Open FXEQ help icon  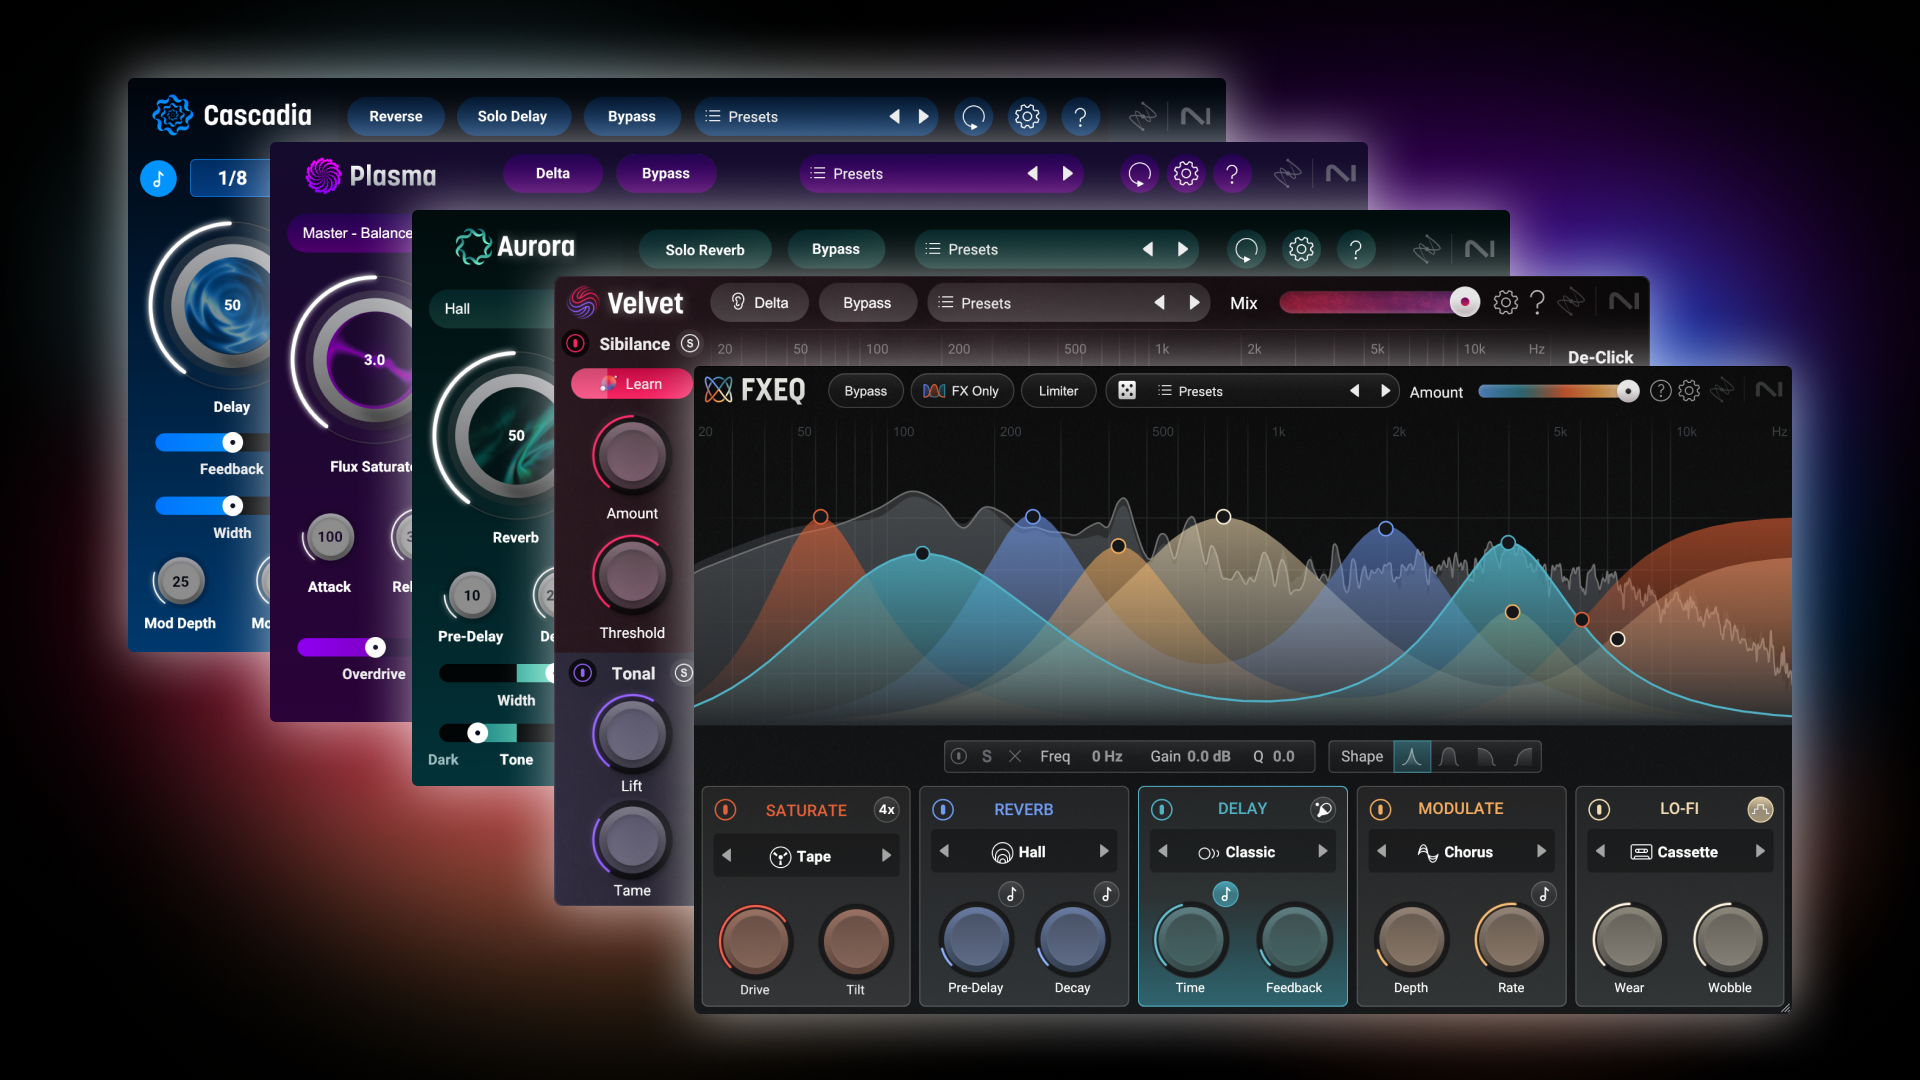1660,391
